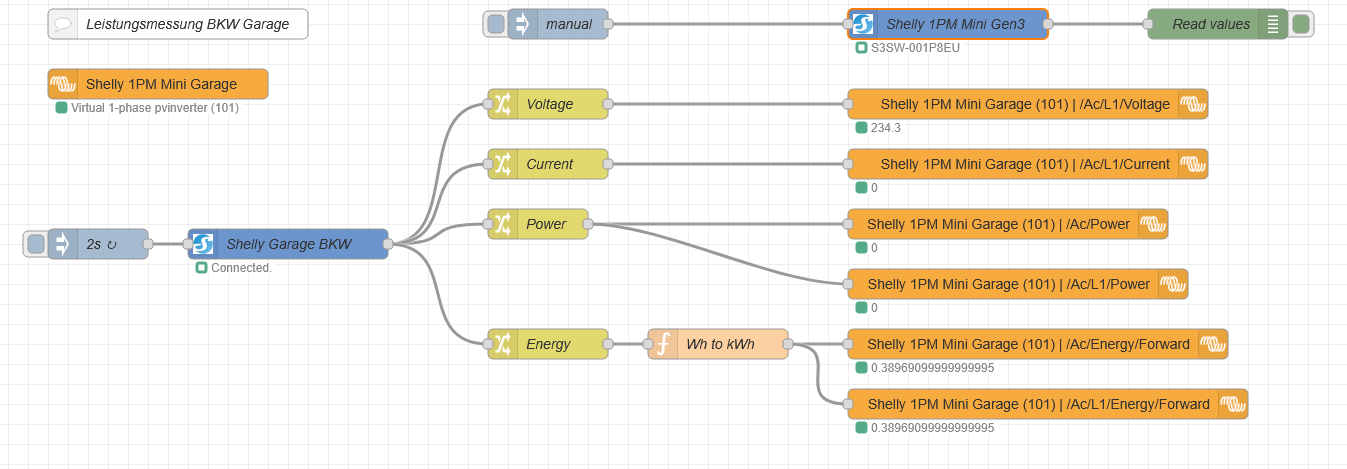Click the manual inject node's trigger button
The width and height of the screenshot is (1347, 469).
click(x=495, y=24)
